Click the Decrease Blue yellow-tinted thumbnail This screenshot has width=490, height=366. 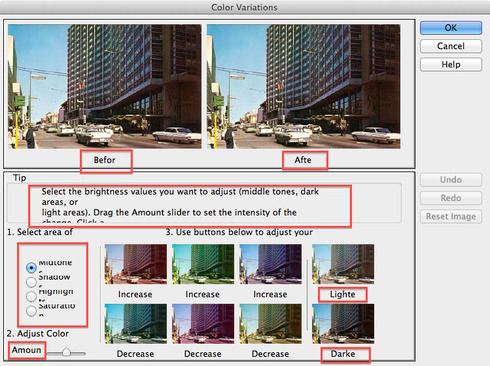[x=271, y=324]
